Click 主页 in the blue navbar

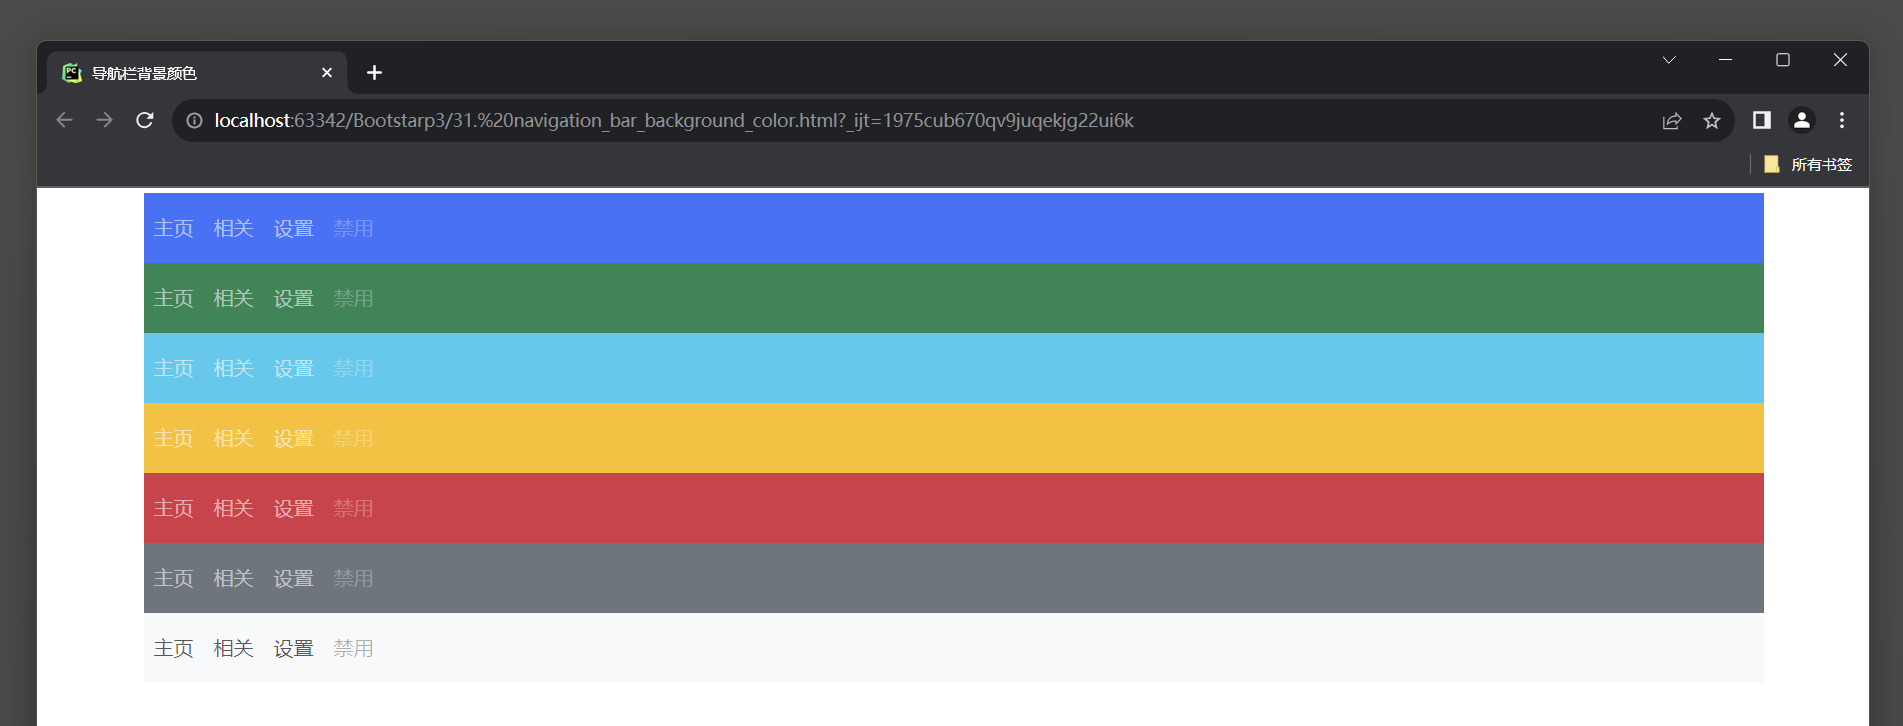[x=174, y=229]
